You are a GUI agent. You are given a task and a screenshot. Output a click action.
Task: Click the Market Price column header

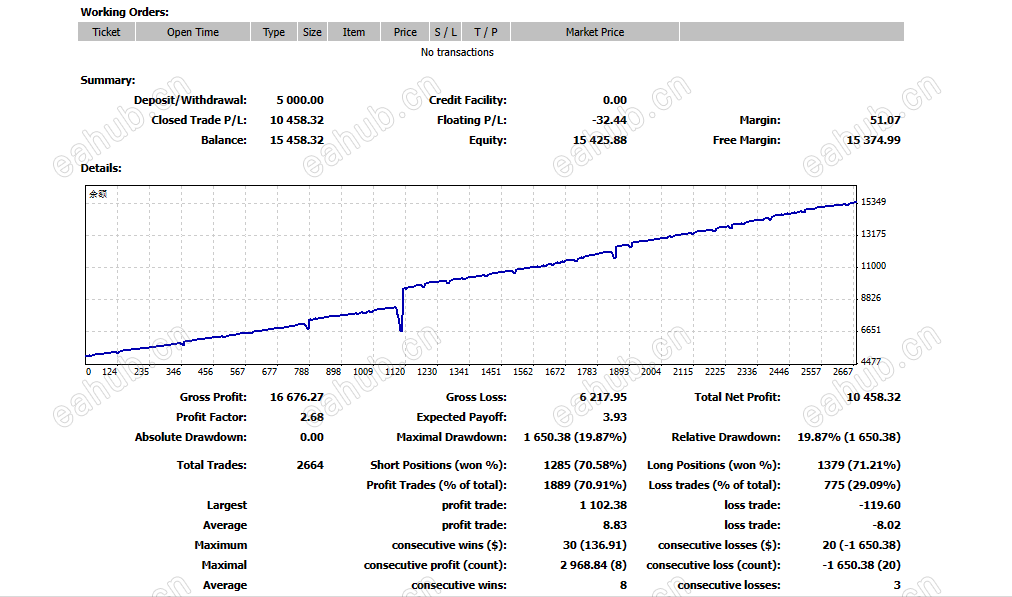click(x=595, y=32)
